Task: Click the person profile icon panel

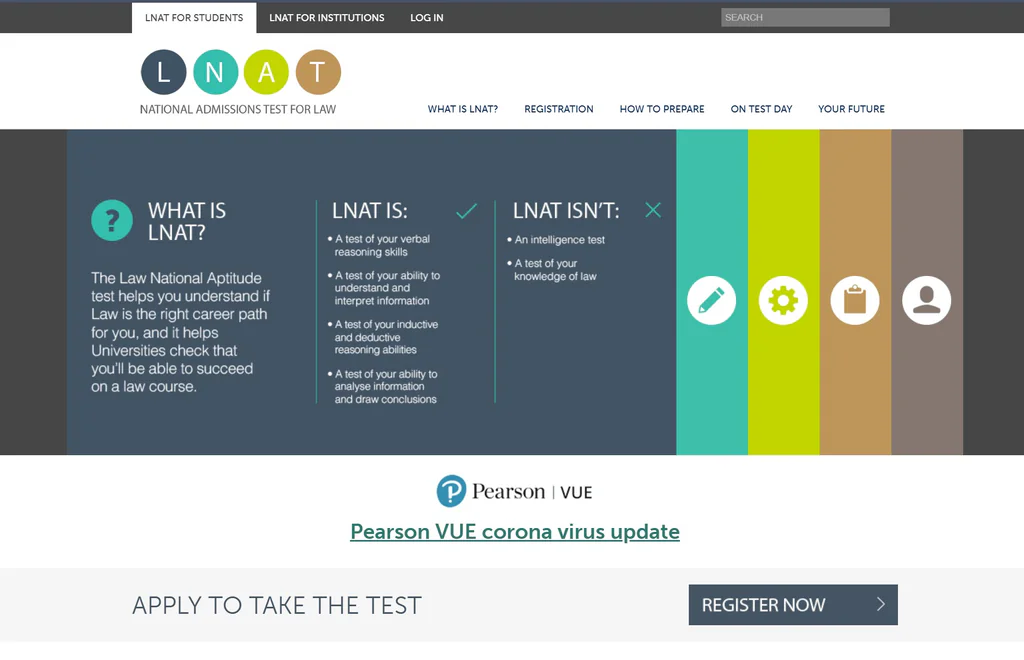Action: (927, 300)
